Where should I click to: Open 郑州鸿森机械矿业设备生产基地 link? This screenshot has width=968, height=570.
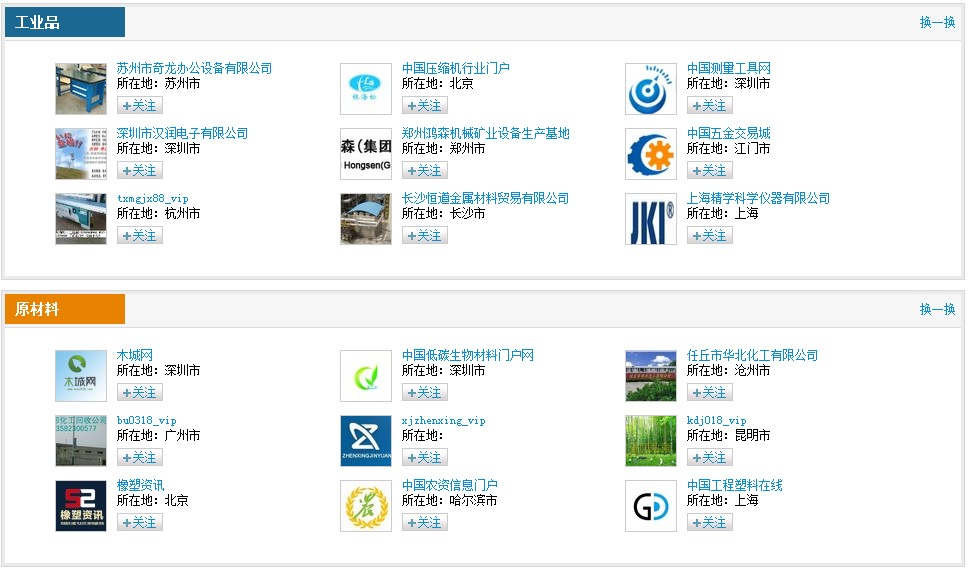pos(485,133)
